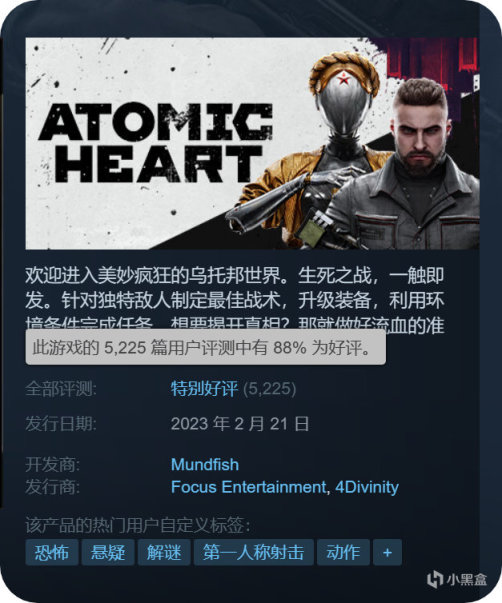
Task: Select the 悬疑 tag
Action: coord(108,552)
